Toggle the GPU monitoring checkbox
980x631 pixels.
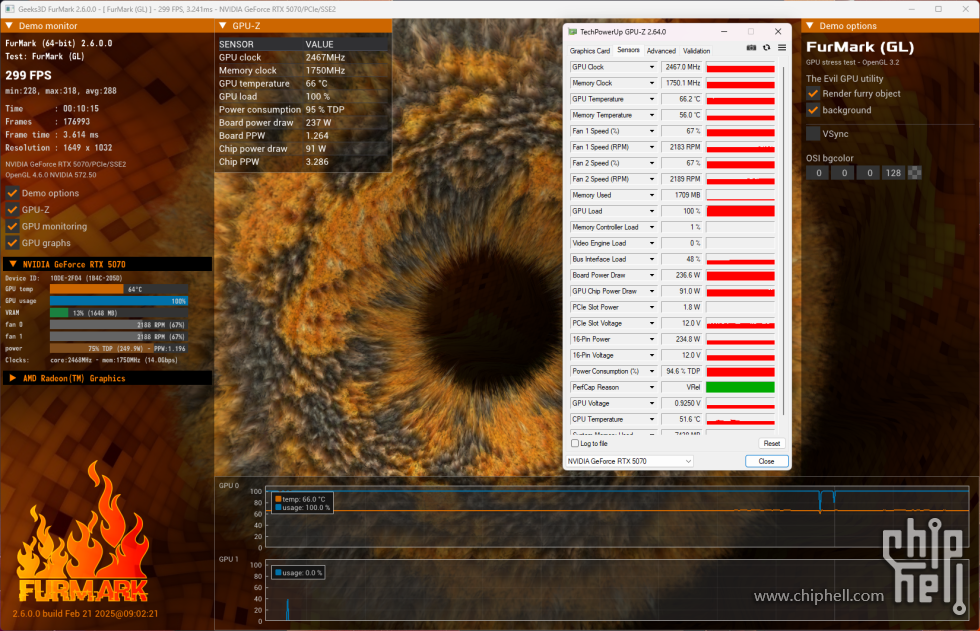coord(12,226)
